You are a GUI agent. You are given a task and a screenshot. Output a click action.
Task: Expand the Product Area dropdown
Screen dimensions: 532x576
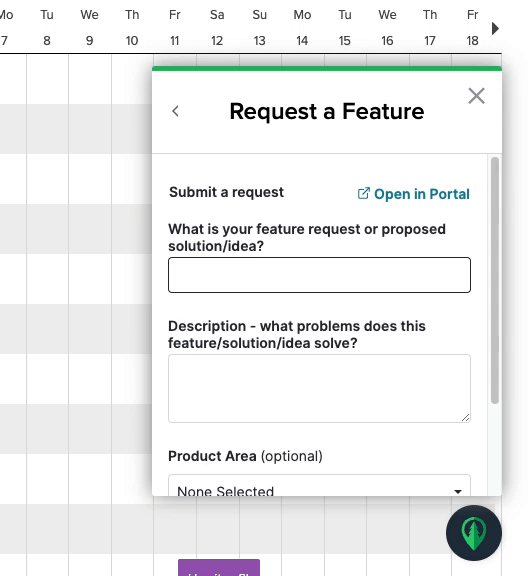tap(319, 486)
